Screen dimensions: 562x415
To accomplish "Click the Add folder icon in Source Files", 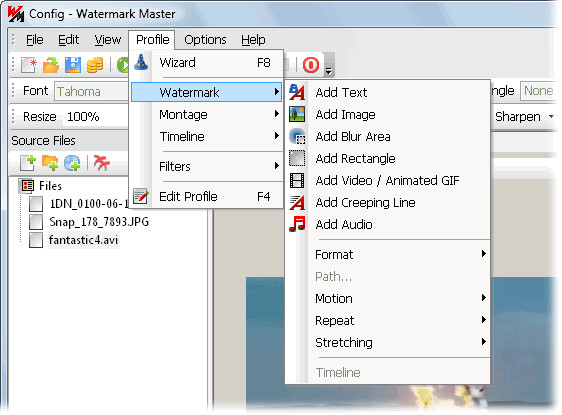I will pos(50,163).
